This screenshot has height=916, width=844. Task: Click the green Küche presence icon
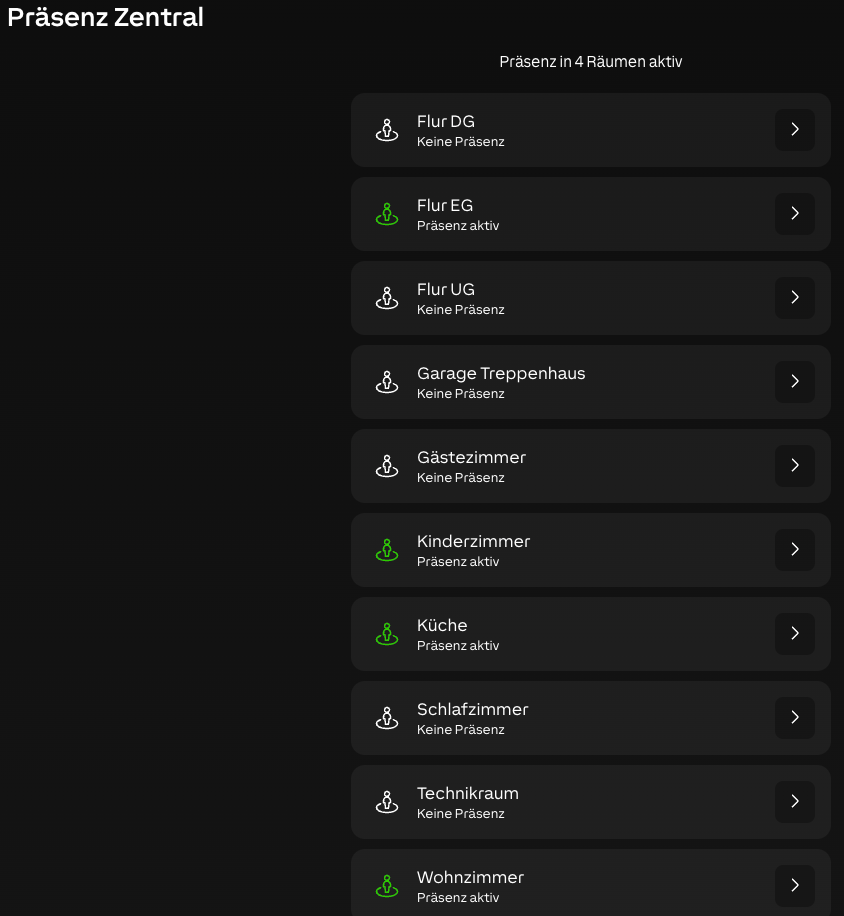point(387,634)
